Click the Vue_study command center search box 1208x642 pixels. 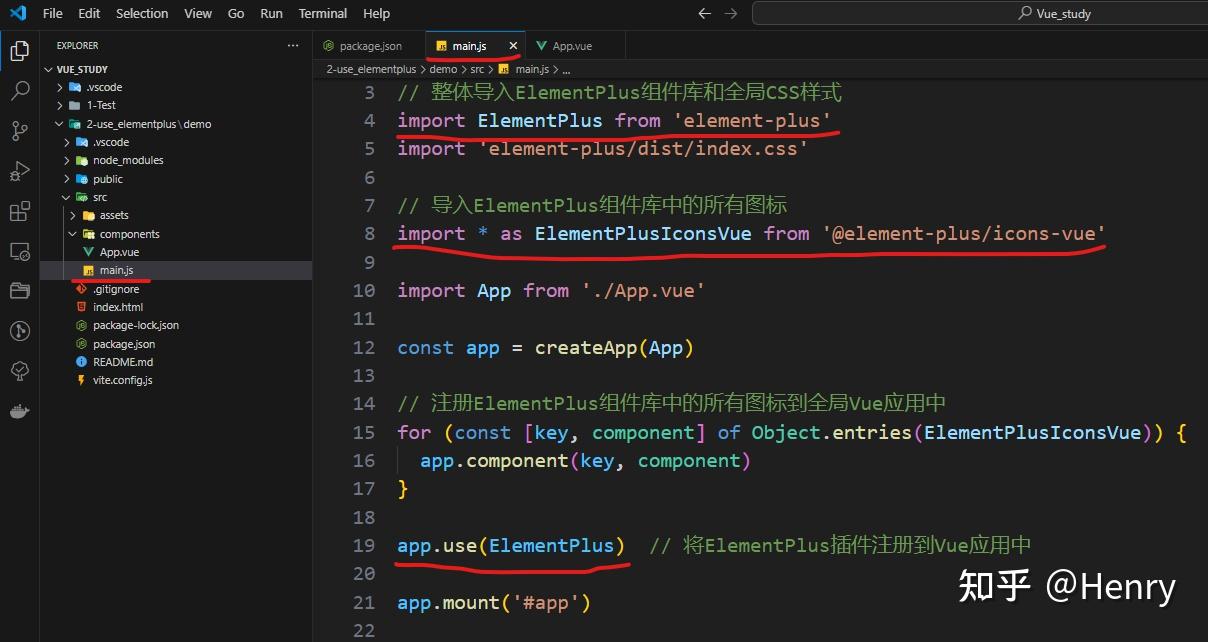[978, 14]
